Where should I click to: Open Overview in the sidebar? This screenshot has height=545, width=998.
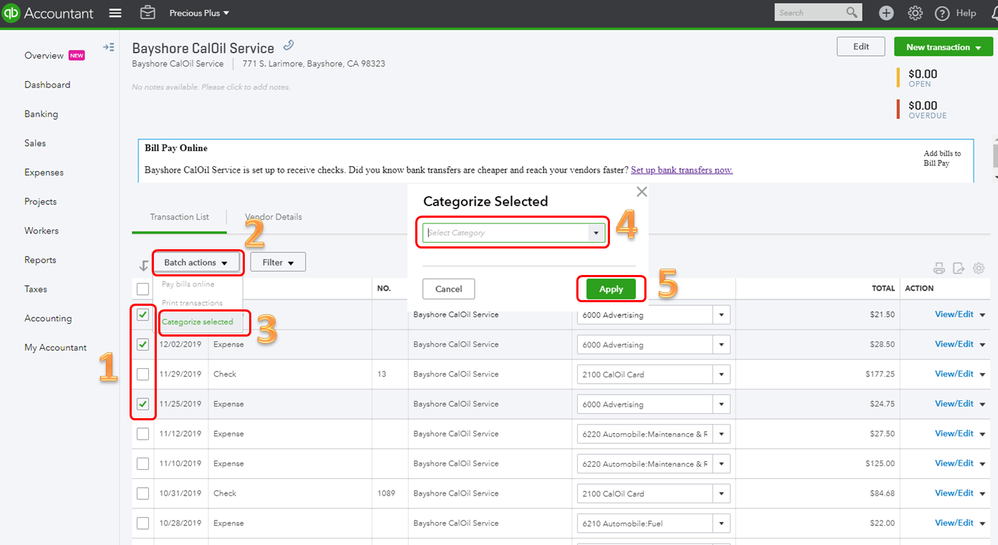(x=44, y=55)
